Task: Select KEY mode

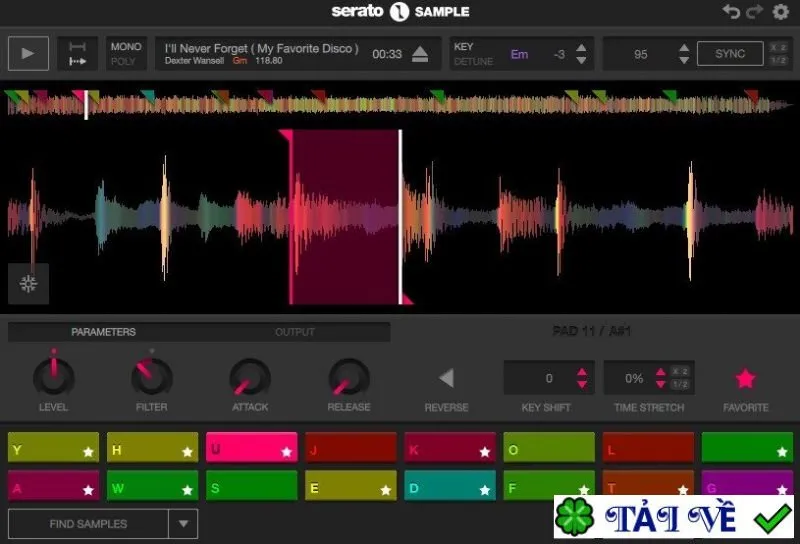Action: [463, 46]
